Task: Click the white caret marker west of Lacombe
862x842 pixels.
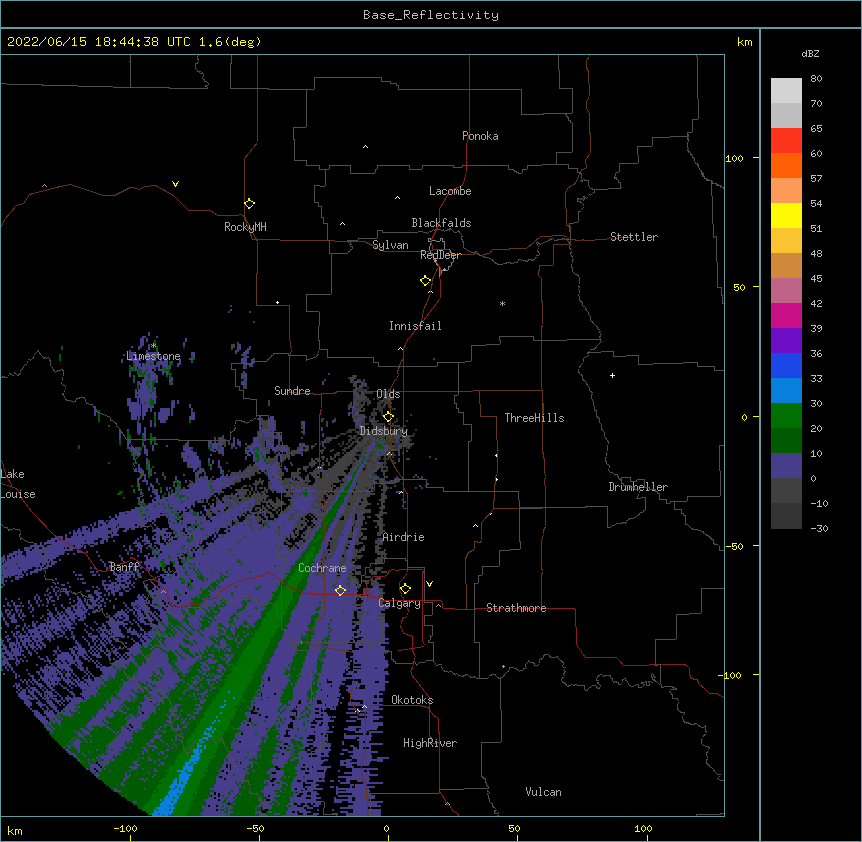Action: click(397, 198)
